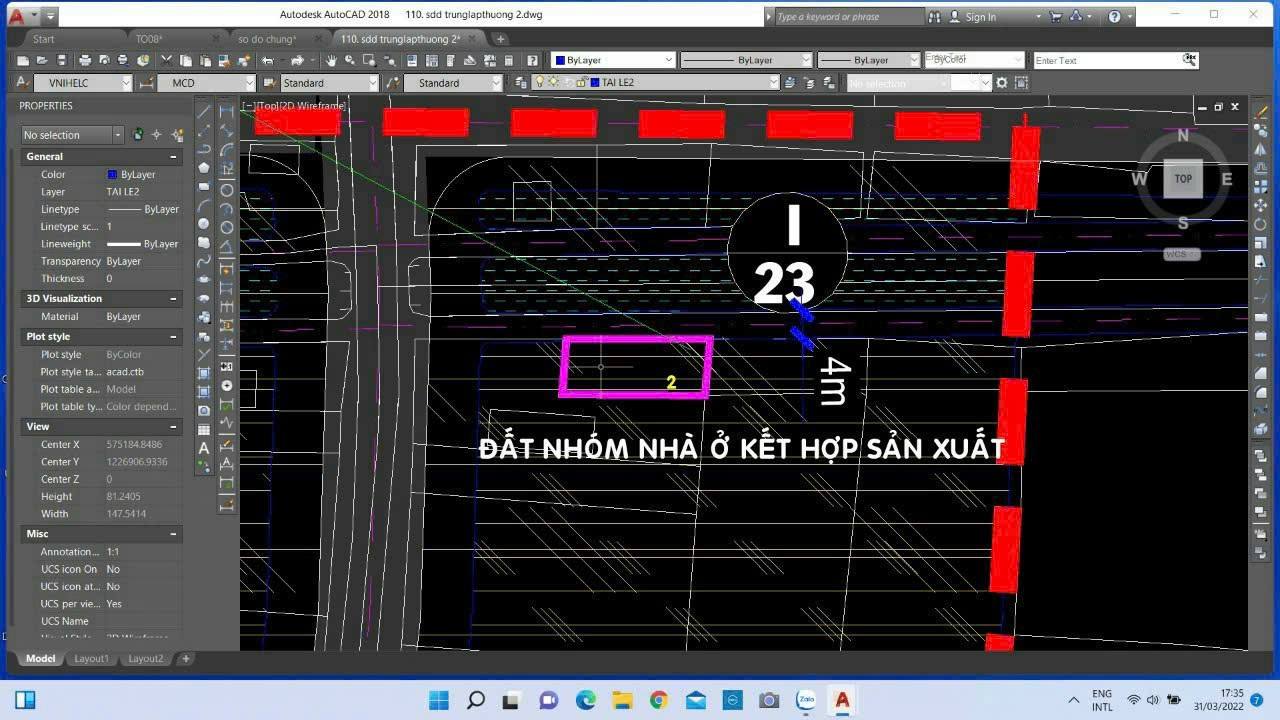Toggle the layer on/off lightbulb icon
This screenshot has width=1280, height=720.
[x=540, y=83]
